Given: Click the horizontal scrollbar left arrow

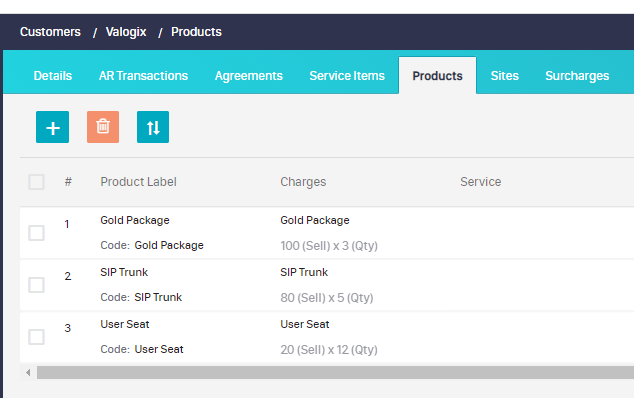Looking at the screenshot, I should pos(28,373).
